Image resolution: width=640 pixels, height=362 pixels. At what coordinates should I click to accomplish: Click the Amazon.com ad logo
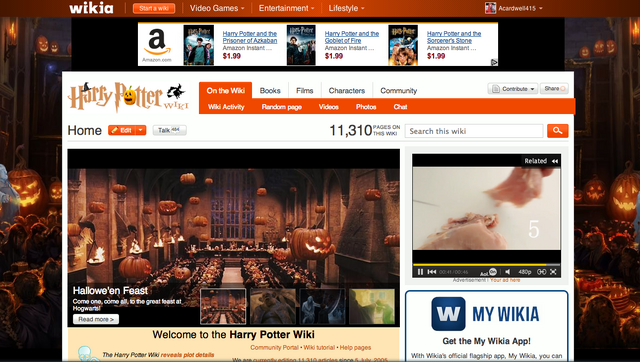157,45
